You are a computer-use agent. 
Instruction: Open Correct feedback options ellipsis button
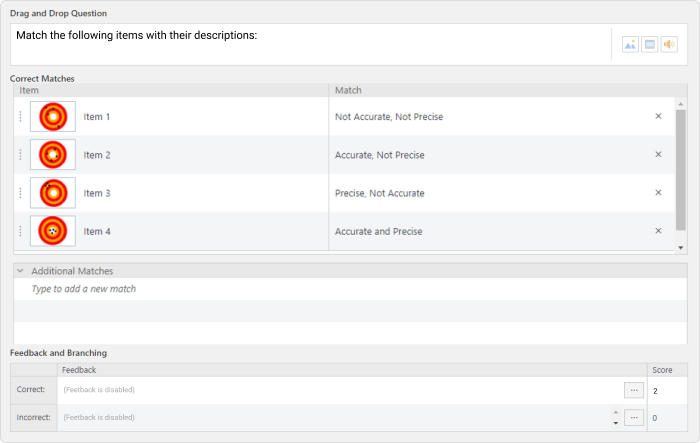tap(633, 390)
